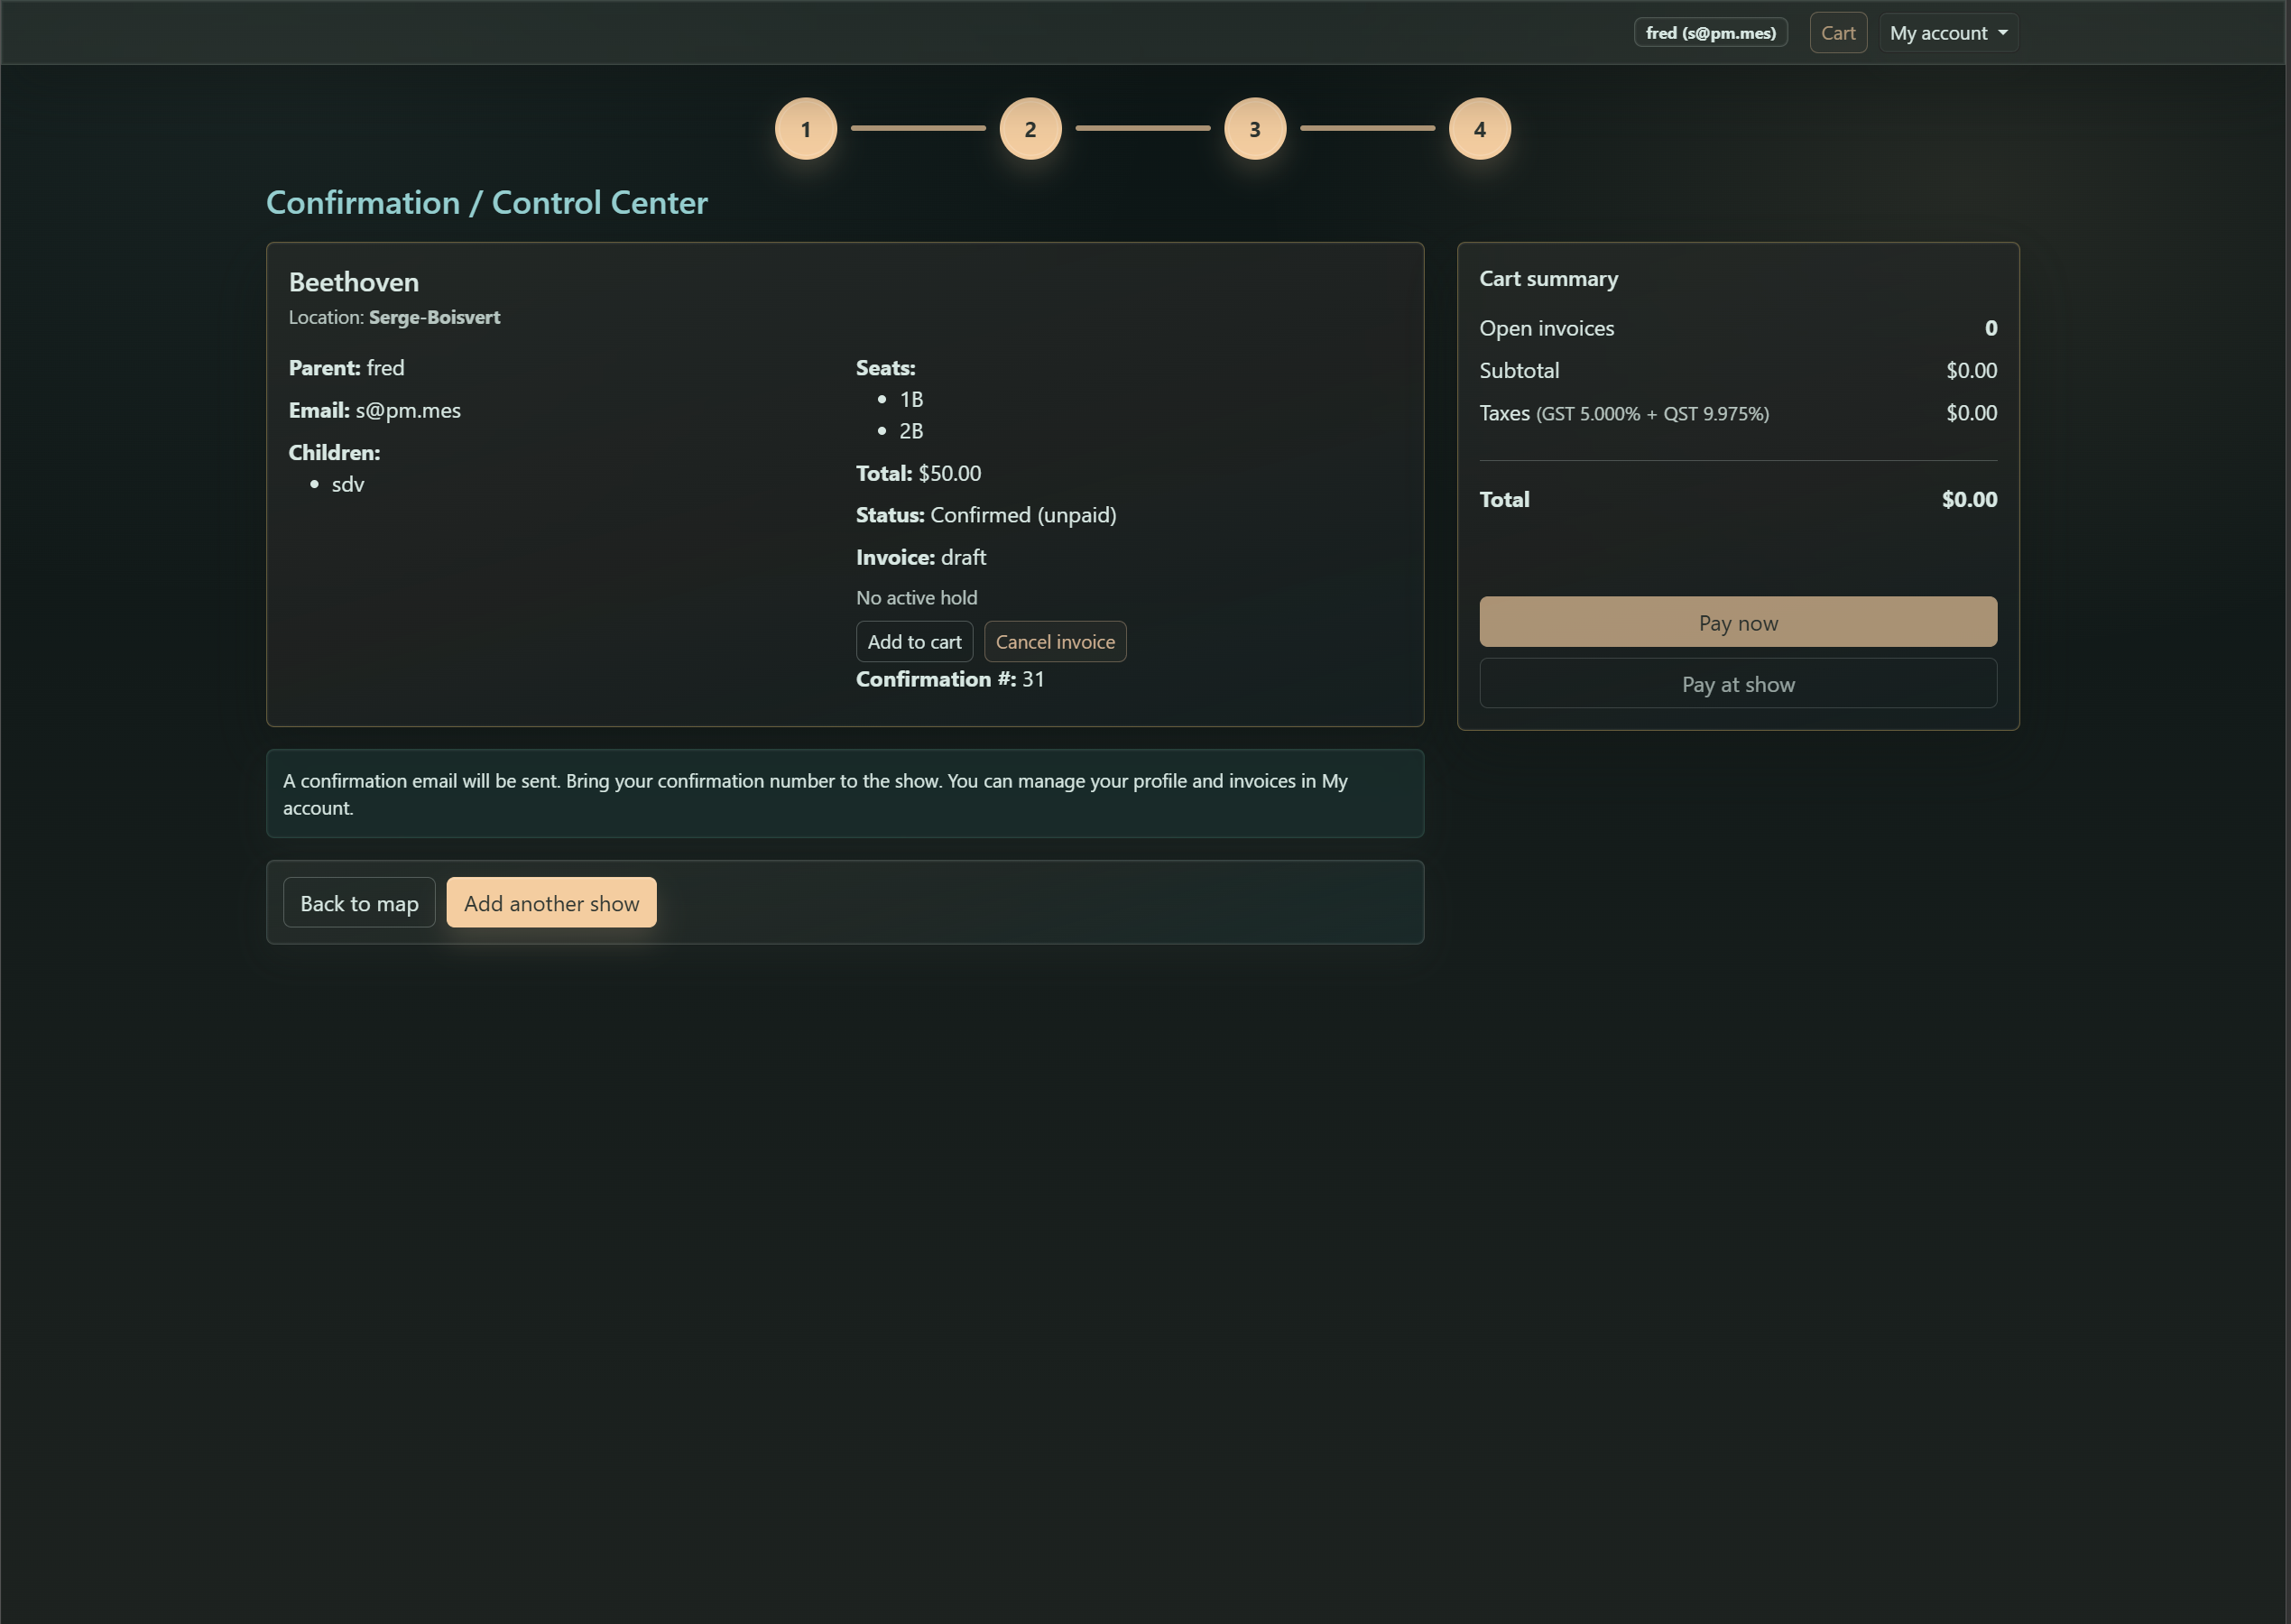Select Add another show
The width and height of the screenshot is (2291, 1624).
551,902
